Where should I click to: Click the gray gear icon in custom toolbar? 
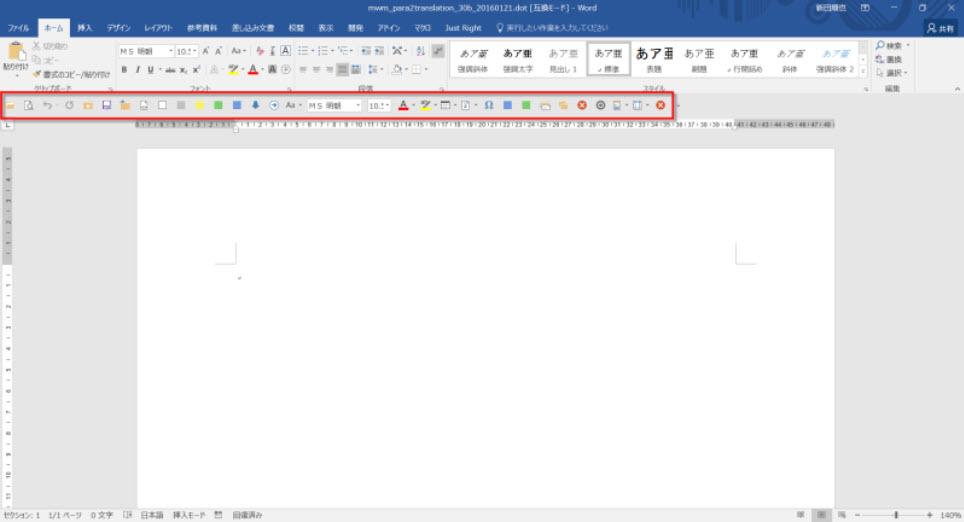600,105
